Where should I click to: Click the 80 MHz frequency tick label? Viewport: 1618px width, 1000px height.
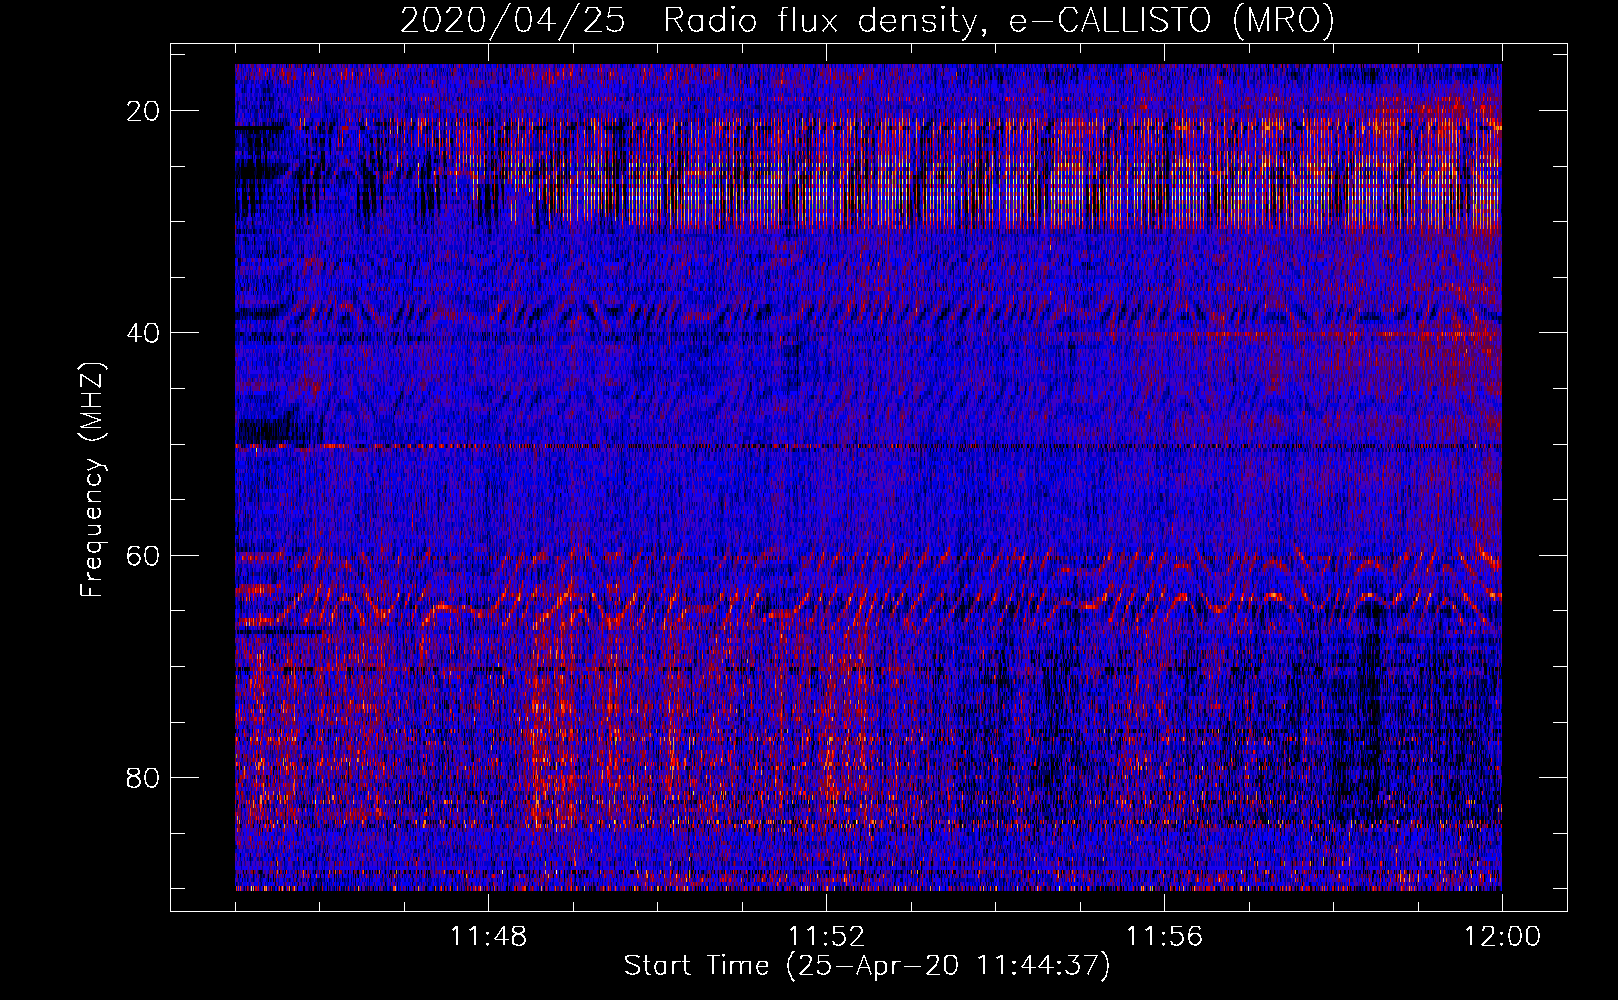(x=144, y=777)
